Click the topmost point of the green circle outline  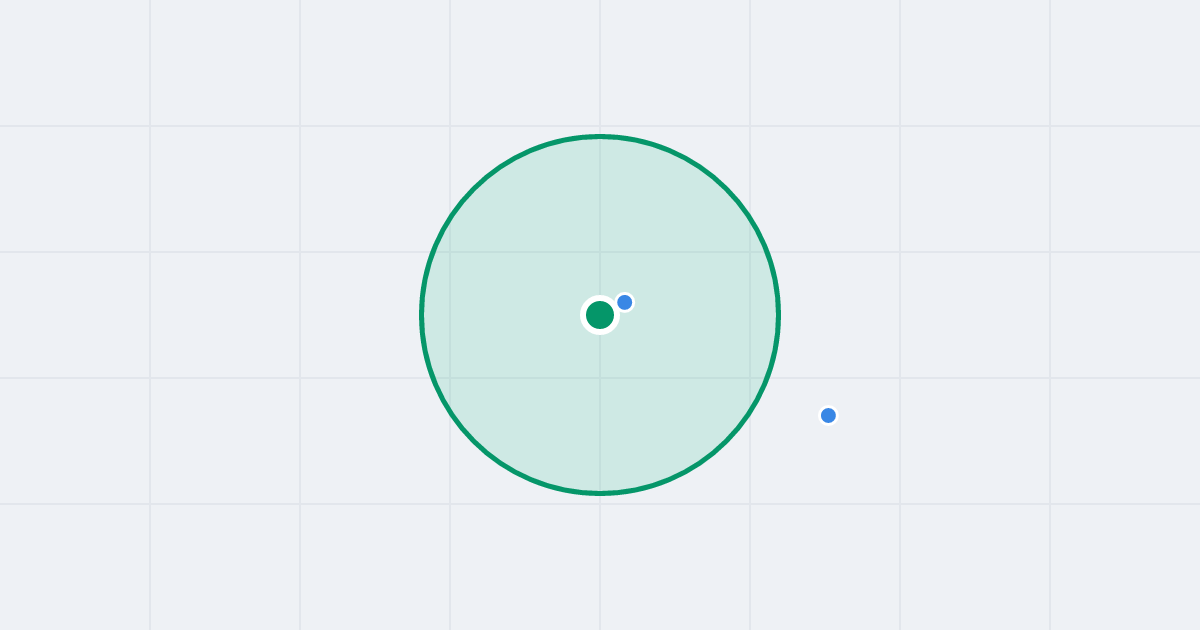(600, 136)
